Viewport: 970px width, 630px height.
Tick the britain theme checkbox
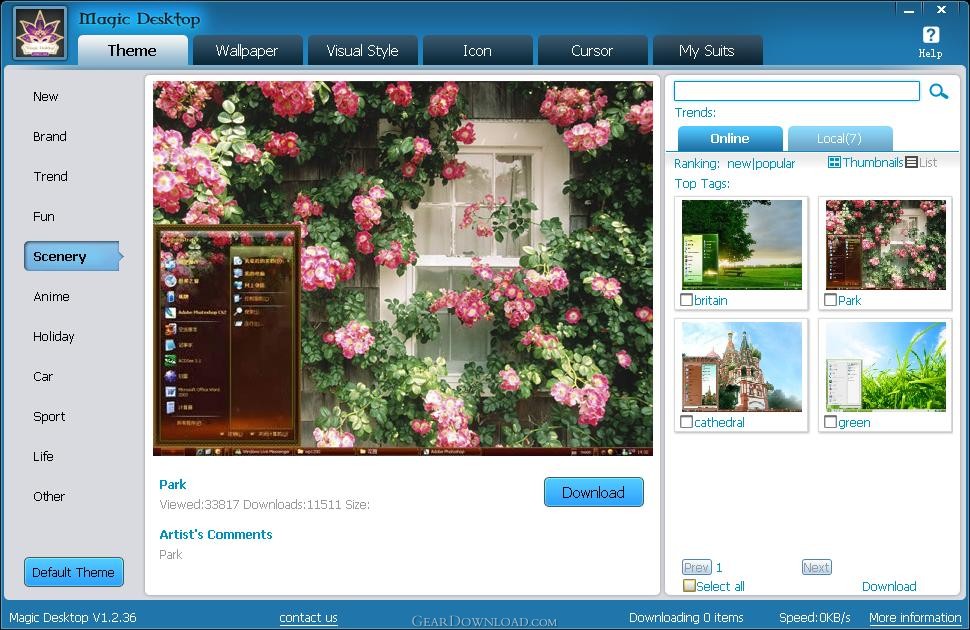[687, 300]
